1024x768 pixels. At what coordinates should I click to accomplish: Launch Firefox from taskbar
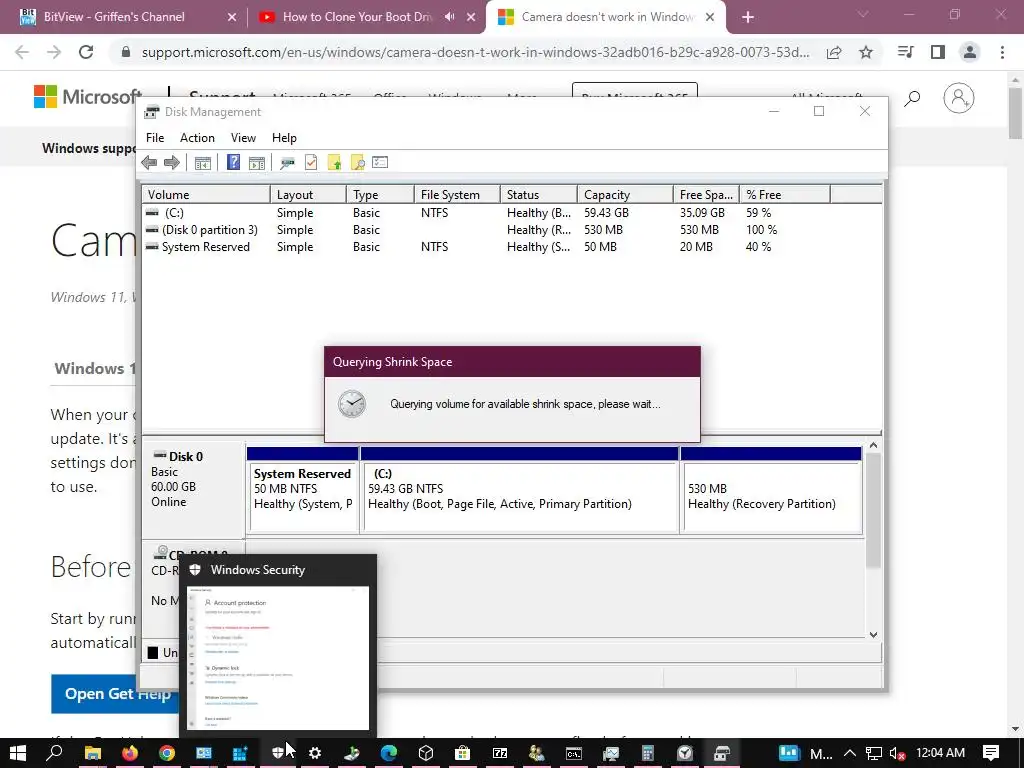[x=130, y=753]
